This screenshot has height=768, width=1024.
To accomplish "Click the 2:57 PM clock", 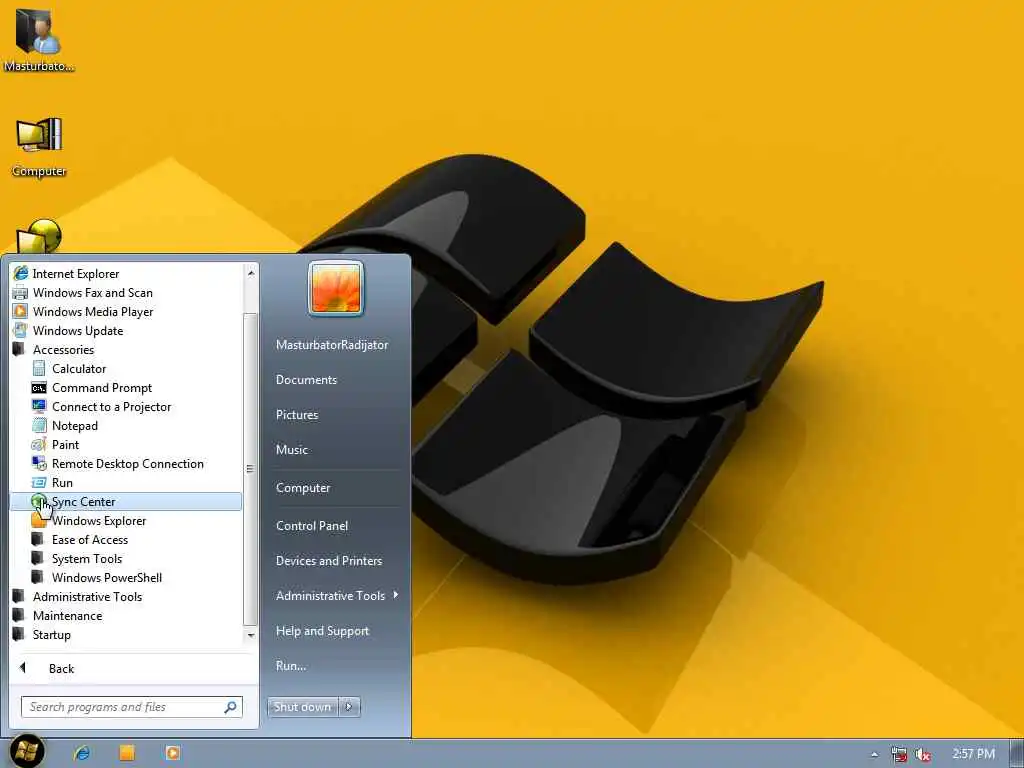I will (x=973, y=754).
